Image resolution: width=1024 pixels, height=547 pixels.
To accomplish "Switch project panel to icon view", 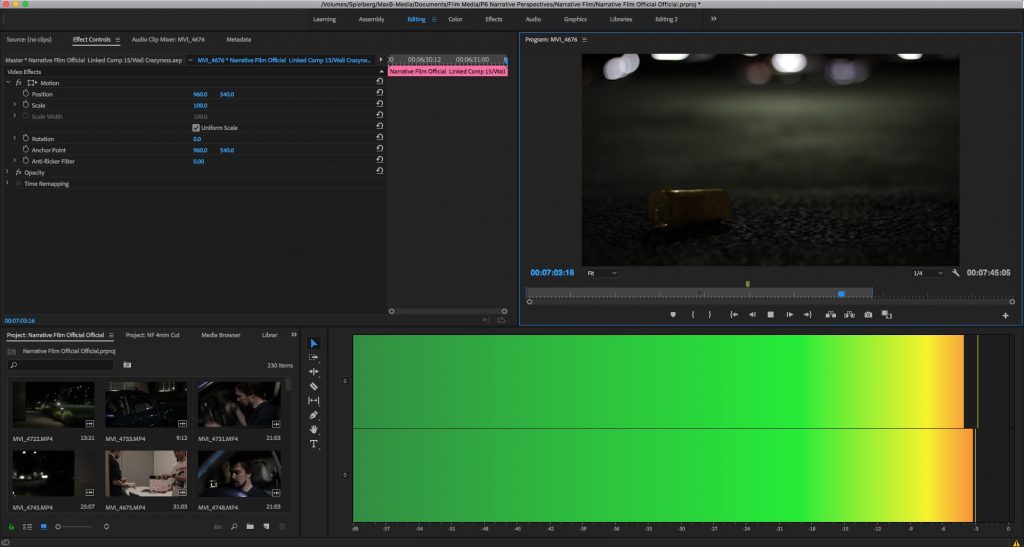I will pos(43,526).
